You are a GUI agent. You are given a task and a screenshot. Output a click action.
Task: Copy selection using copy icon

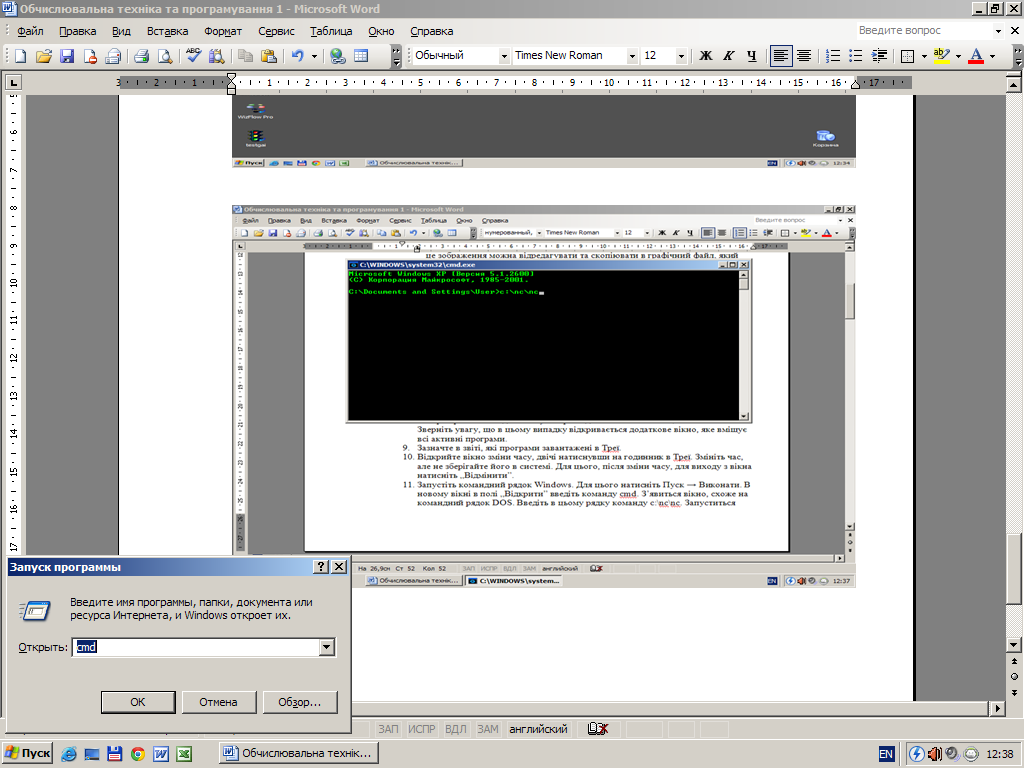[x=246, y=56]
